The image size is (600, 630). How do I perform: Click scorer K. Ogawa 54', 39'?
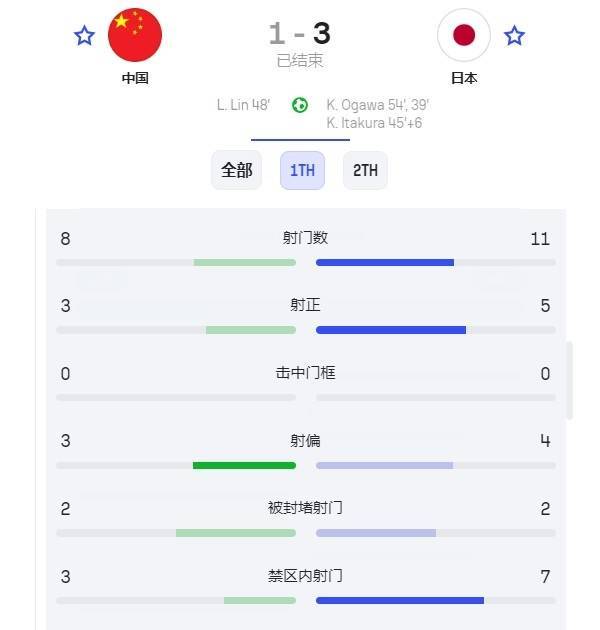[x=377, y=104]
